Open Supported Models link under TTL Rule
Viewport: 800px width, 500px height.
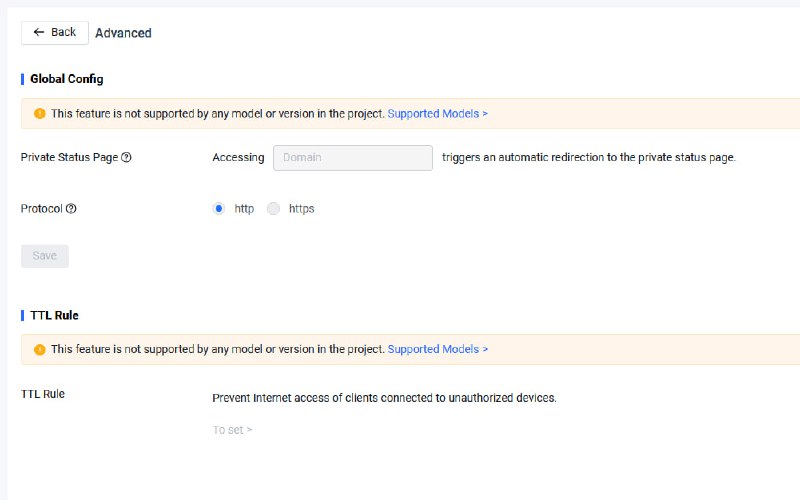pyautogui.click(x=437, y=350)
